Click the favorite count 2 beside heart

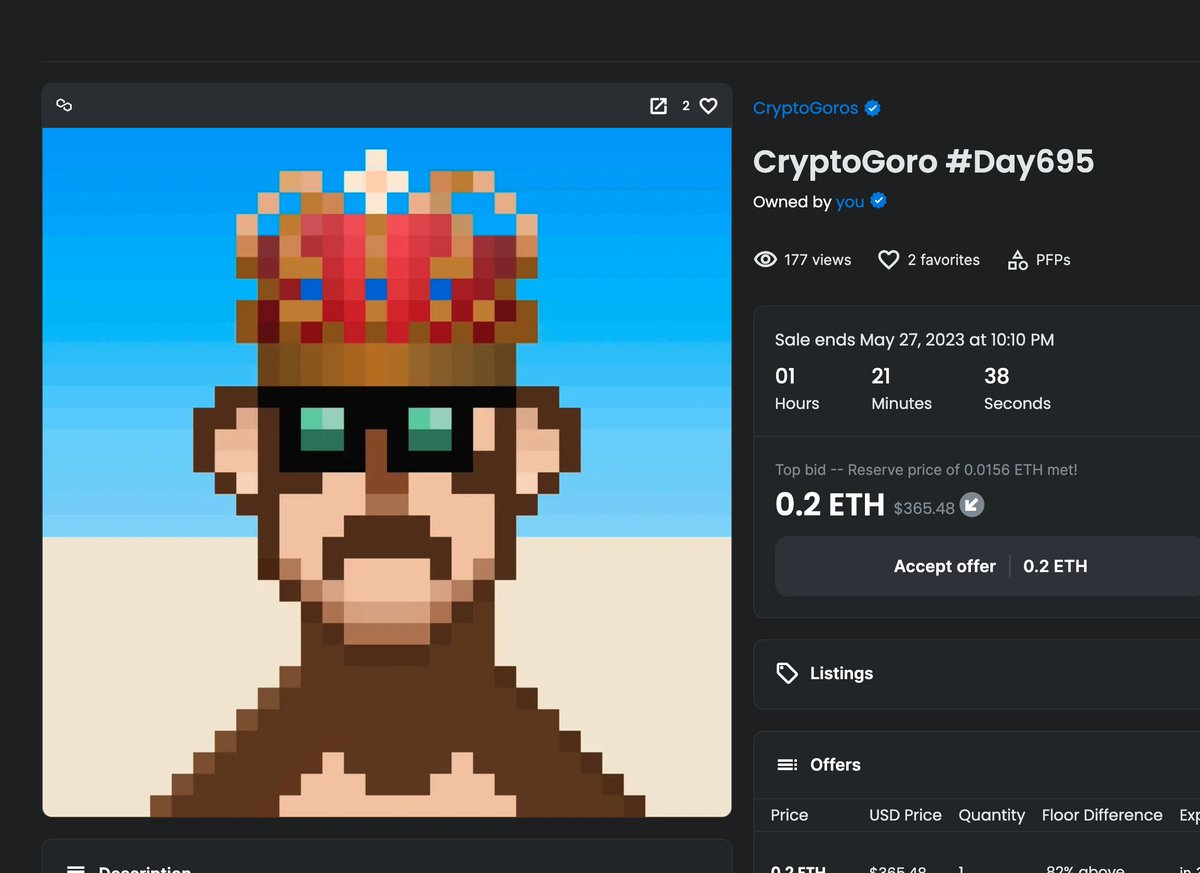click(686, 106)
